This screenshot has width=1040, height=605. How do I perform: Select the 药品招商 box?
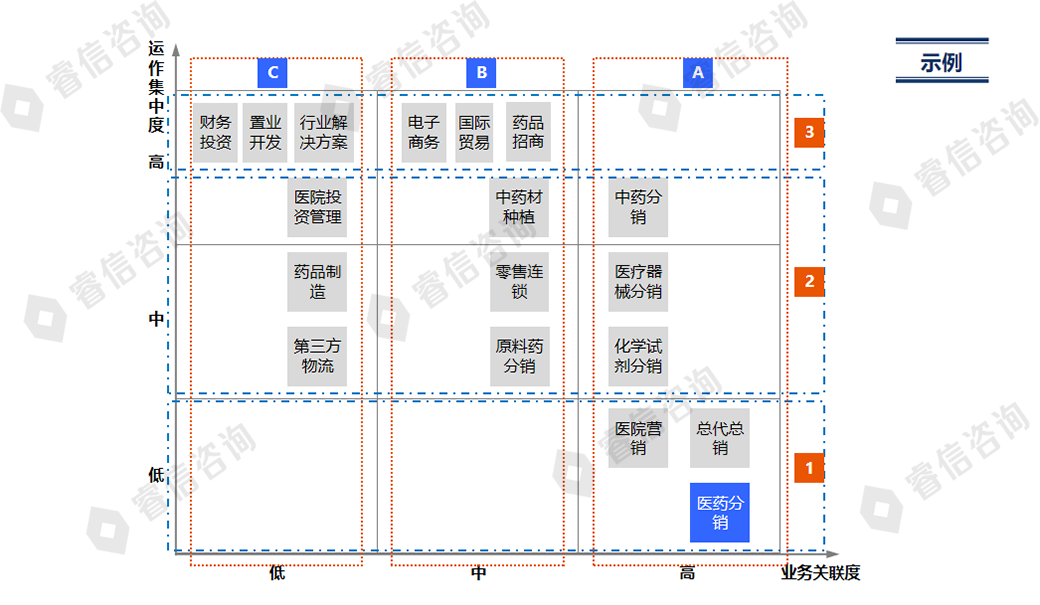[528, 132]
